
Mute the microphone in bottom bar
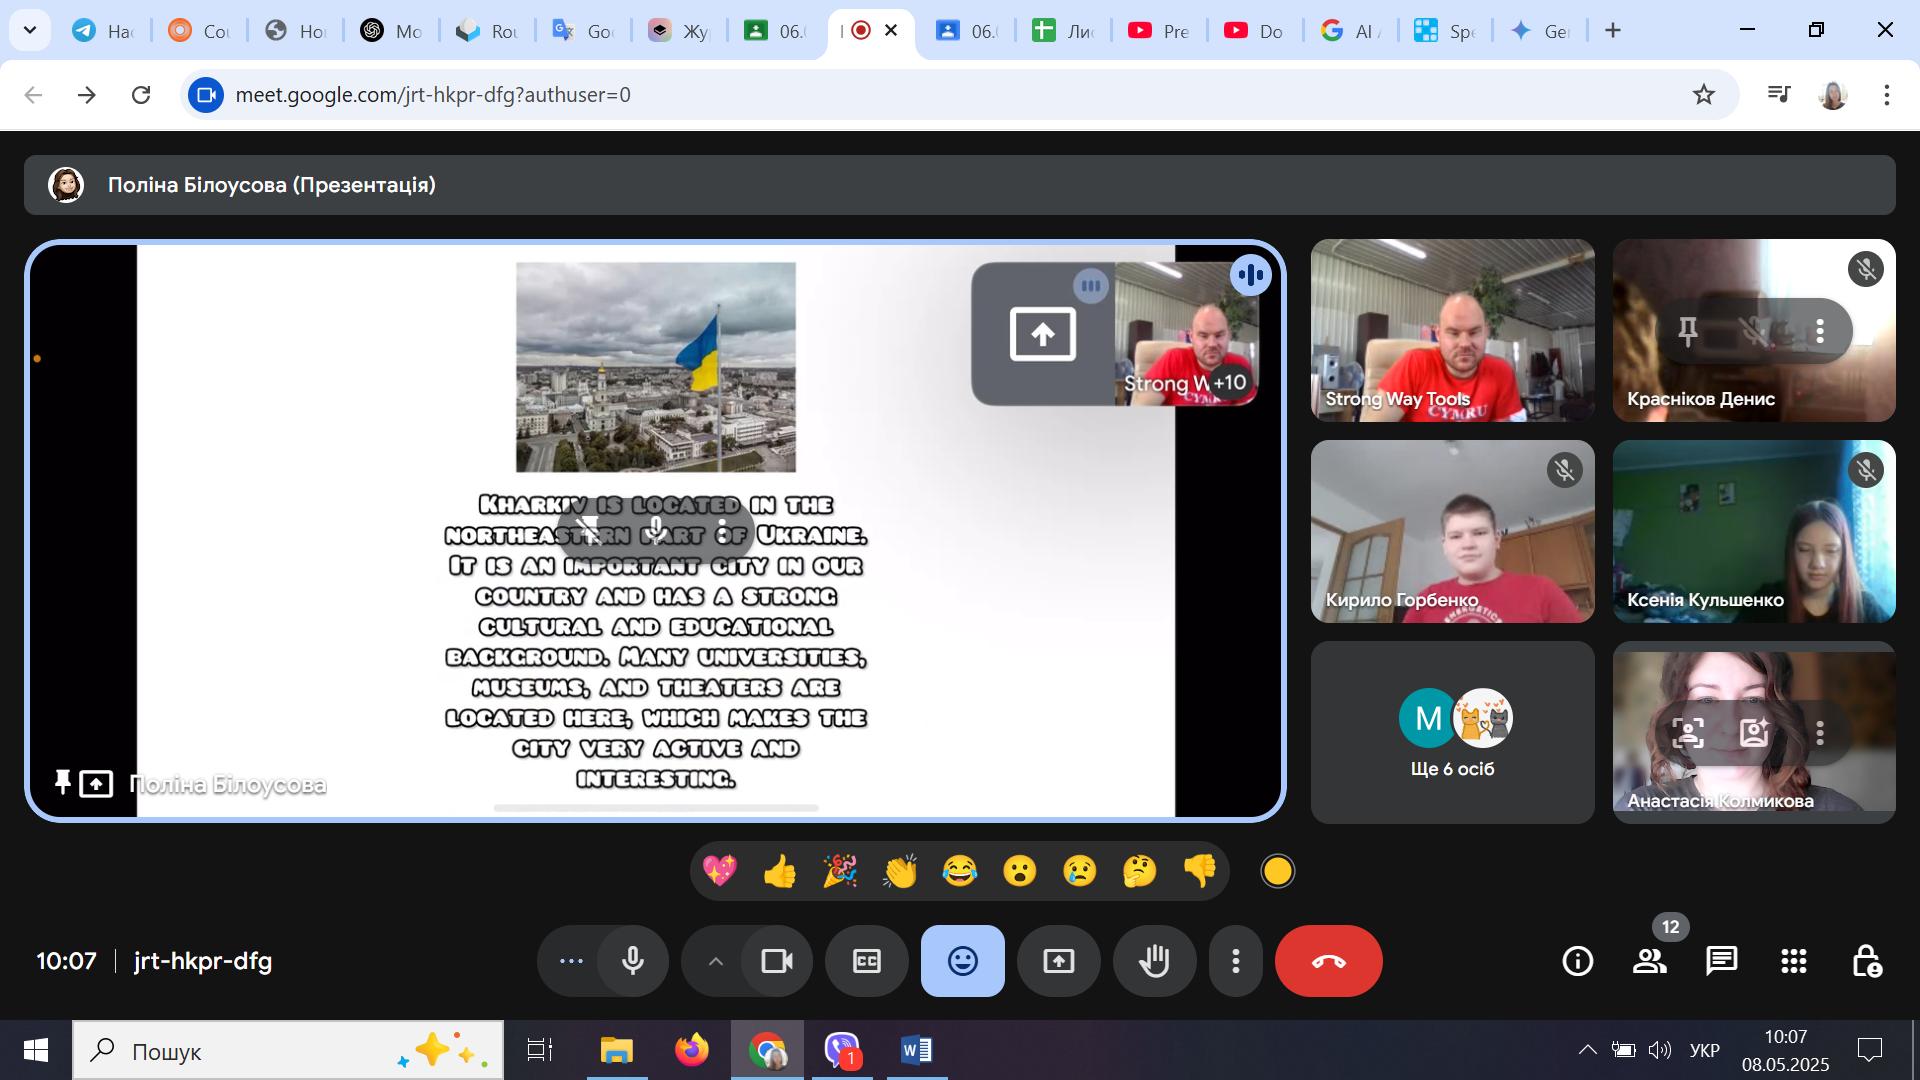[632, 961]
